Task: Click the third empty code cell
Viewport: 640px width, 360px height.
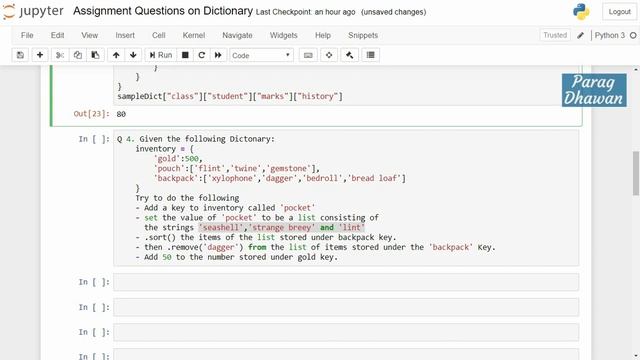Action: pyautogui.click(x=346, y=332)
